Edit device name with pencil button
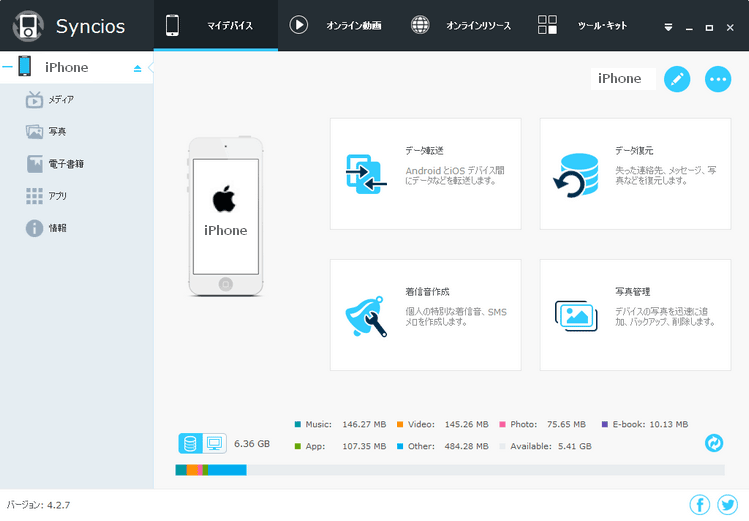The height and width of the screenshot is (521, 749). pos(677,79)
